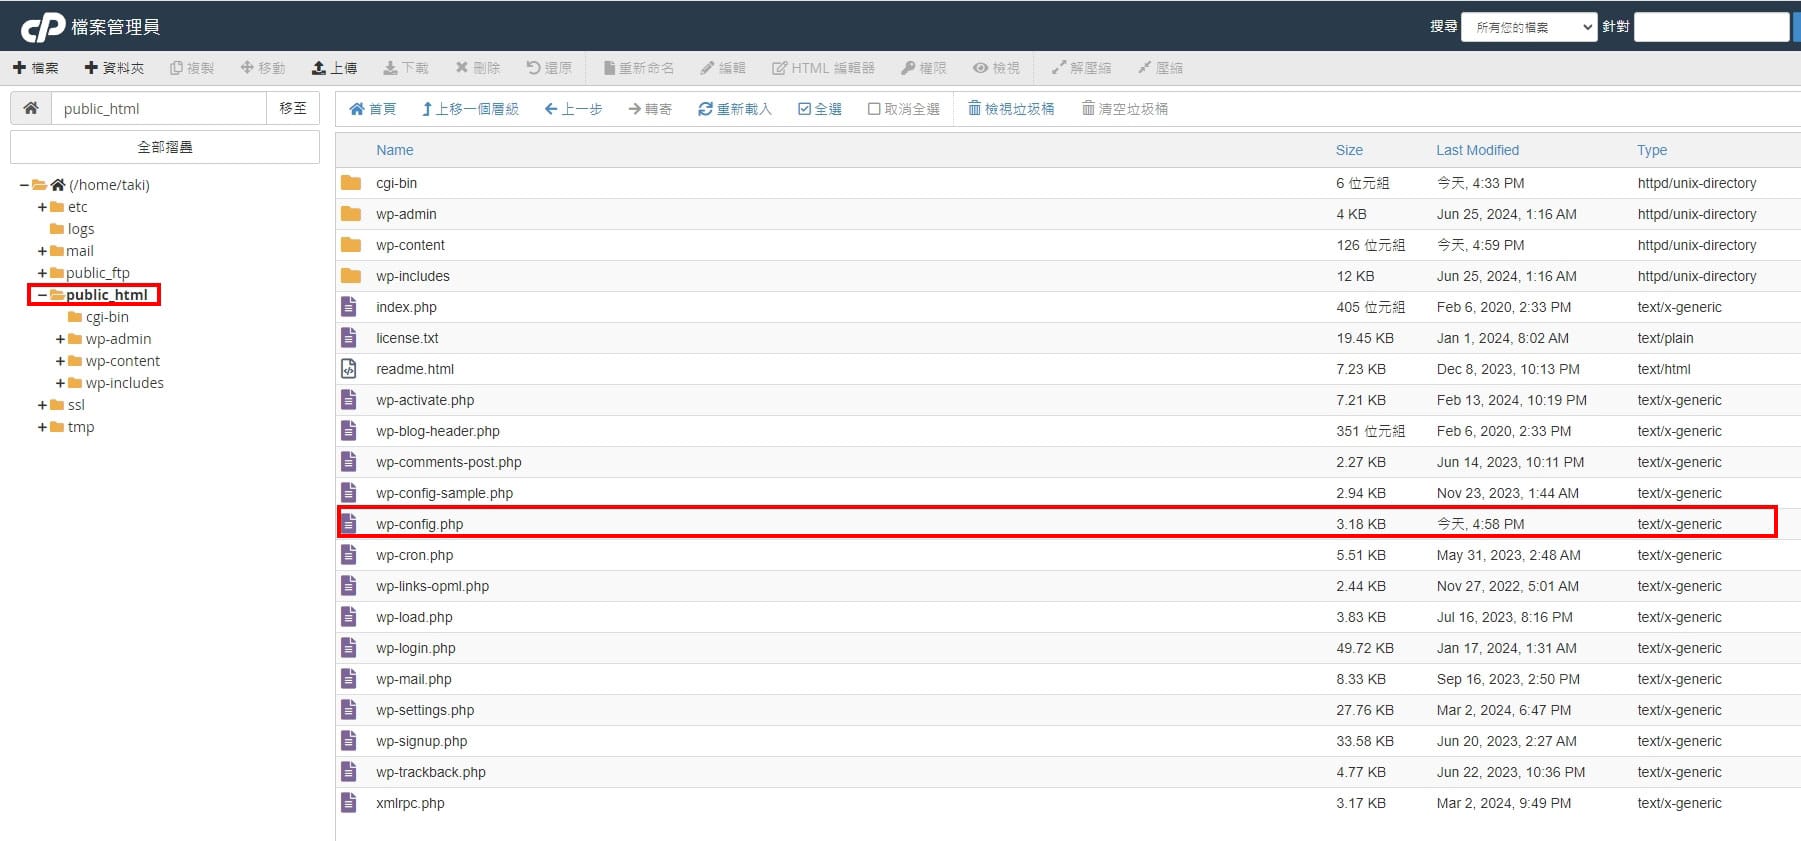Open the 所有您的檔案 search scope dropdown
1801x841 pixels.
click(1529, 27)
